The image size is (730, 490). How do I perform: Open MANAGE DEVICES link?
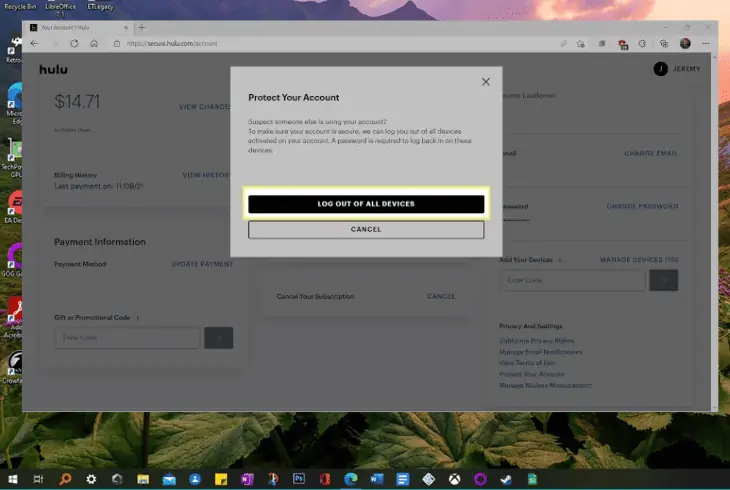pos(639,259)
